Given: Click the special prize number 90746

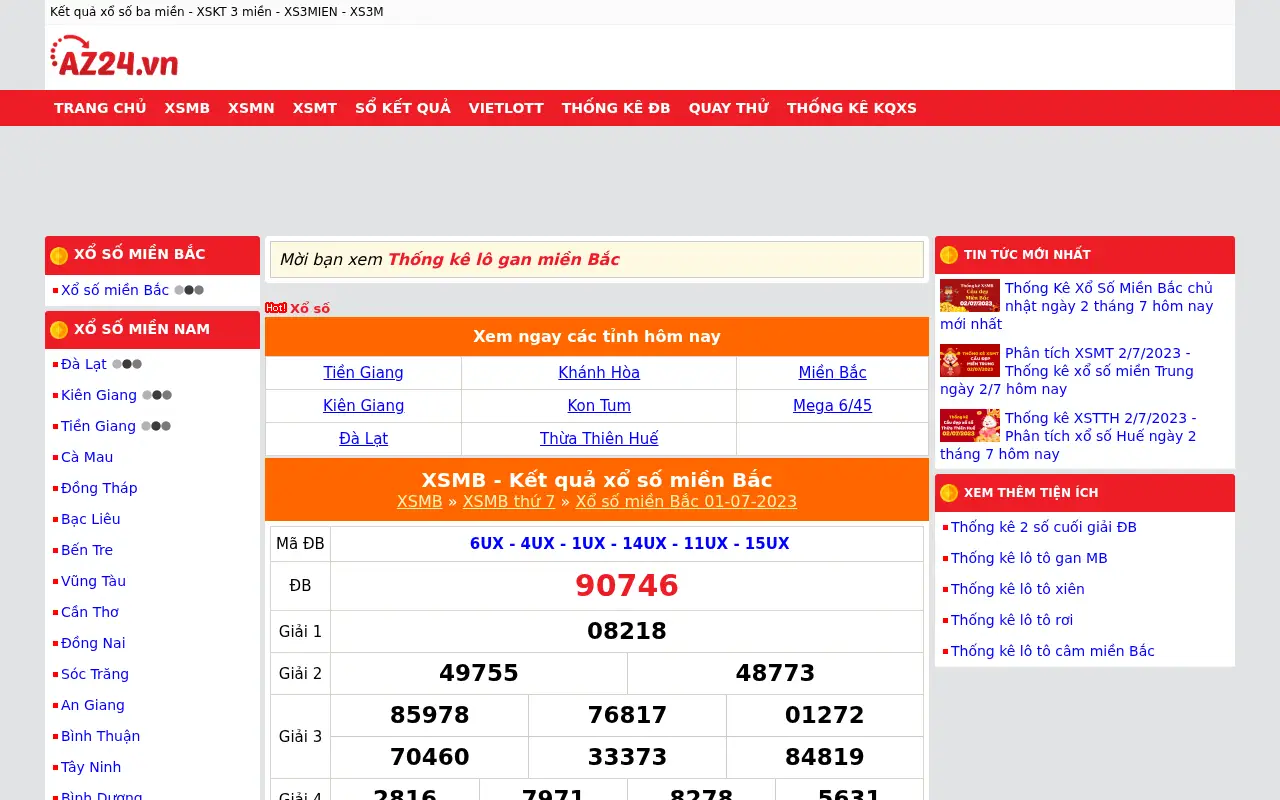Looking at the screenshot, I should coord(627,586).
